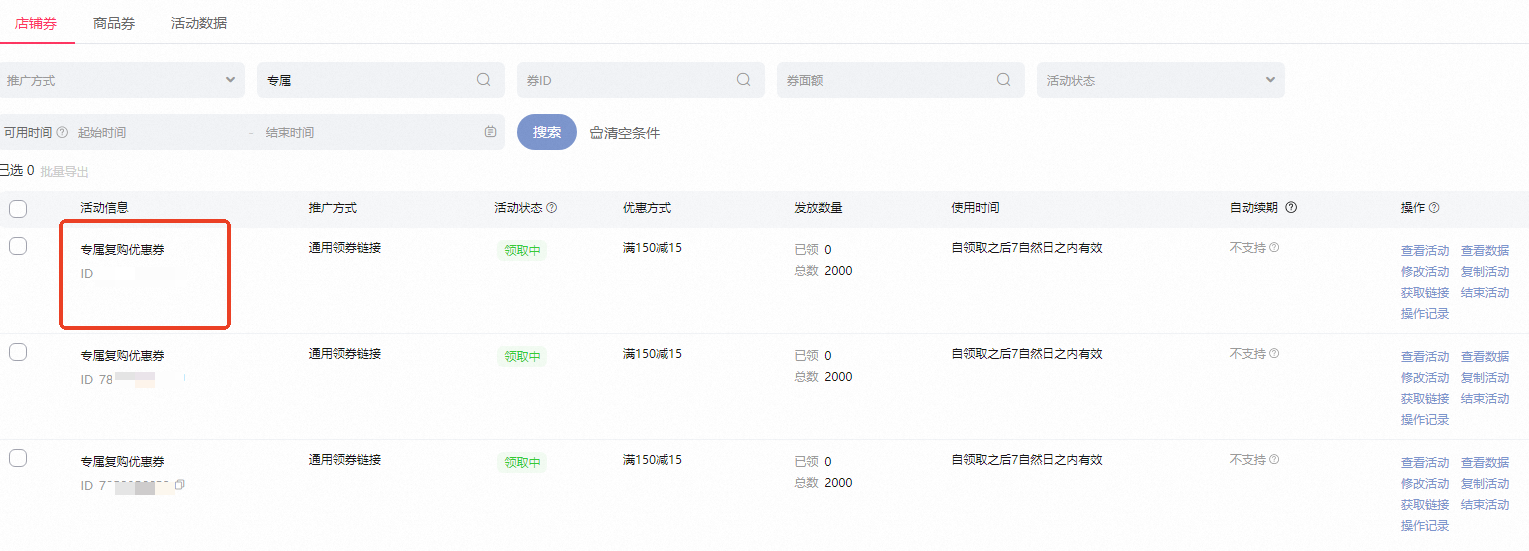This screenshot has height=551, width=1529.
Task: Click the help icon beside 活动状态 column header
Action: point(551,208)
